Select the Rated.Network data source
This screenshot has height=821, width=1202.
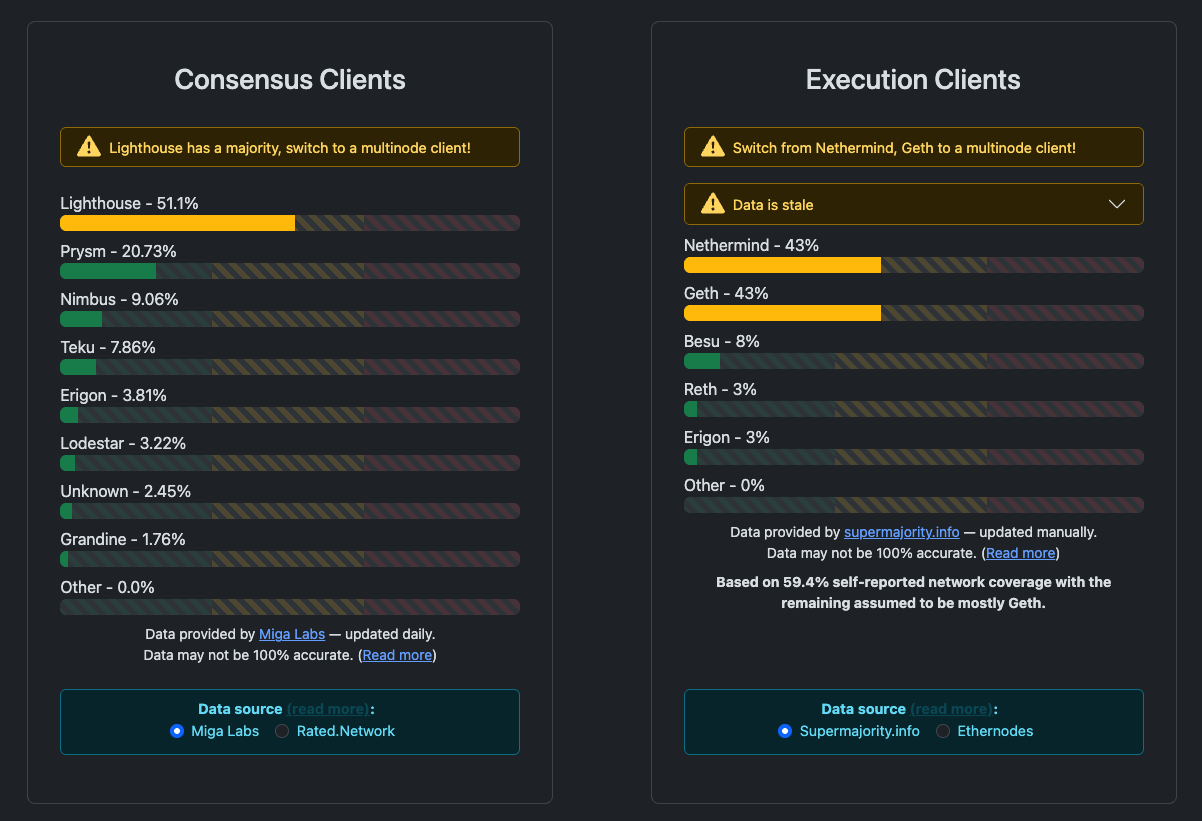[282, 731]
